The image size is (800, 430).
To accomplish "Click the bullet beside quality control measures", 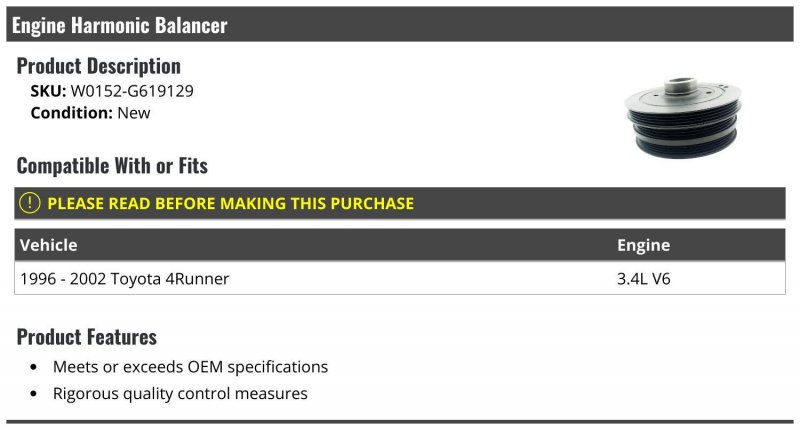I will pos(35,394).
